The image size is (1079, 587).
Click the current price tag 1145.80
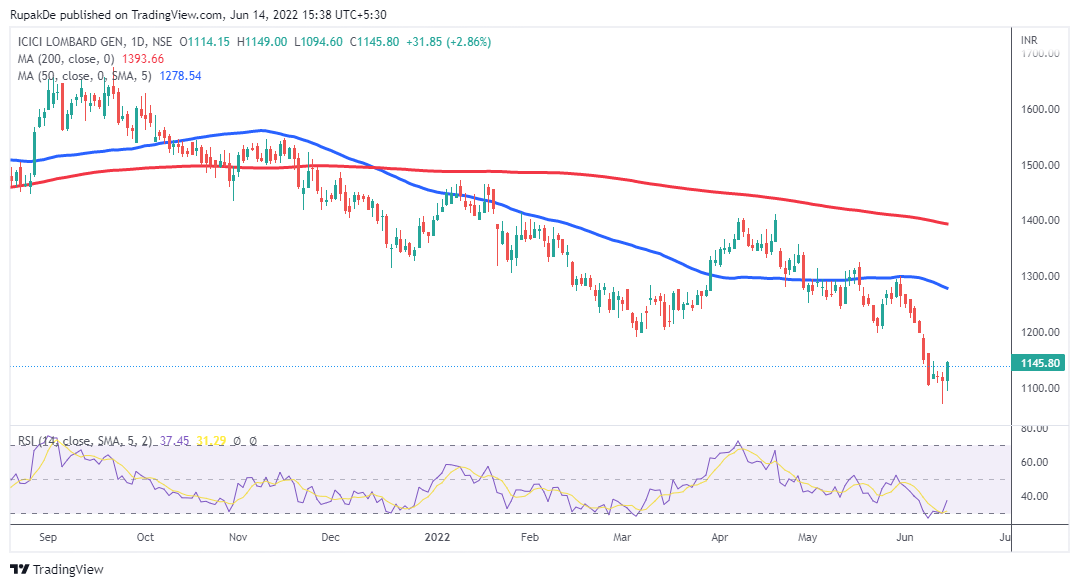(x=1039, y=363)
